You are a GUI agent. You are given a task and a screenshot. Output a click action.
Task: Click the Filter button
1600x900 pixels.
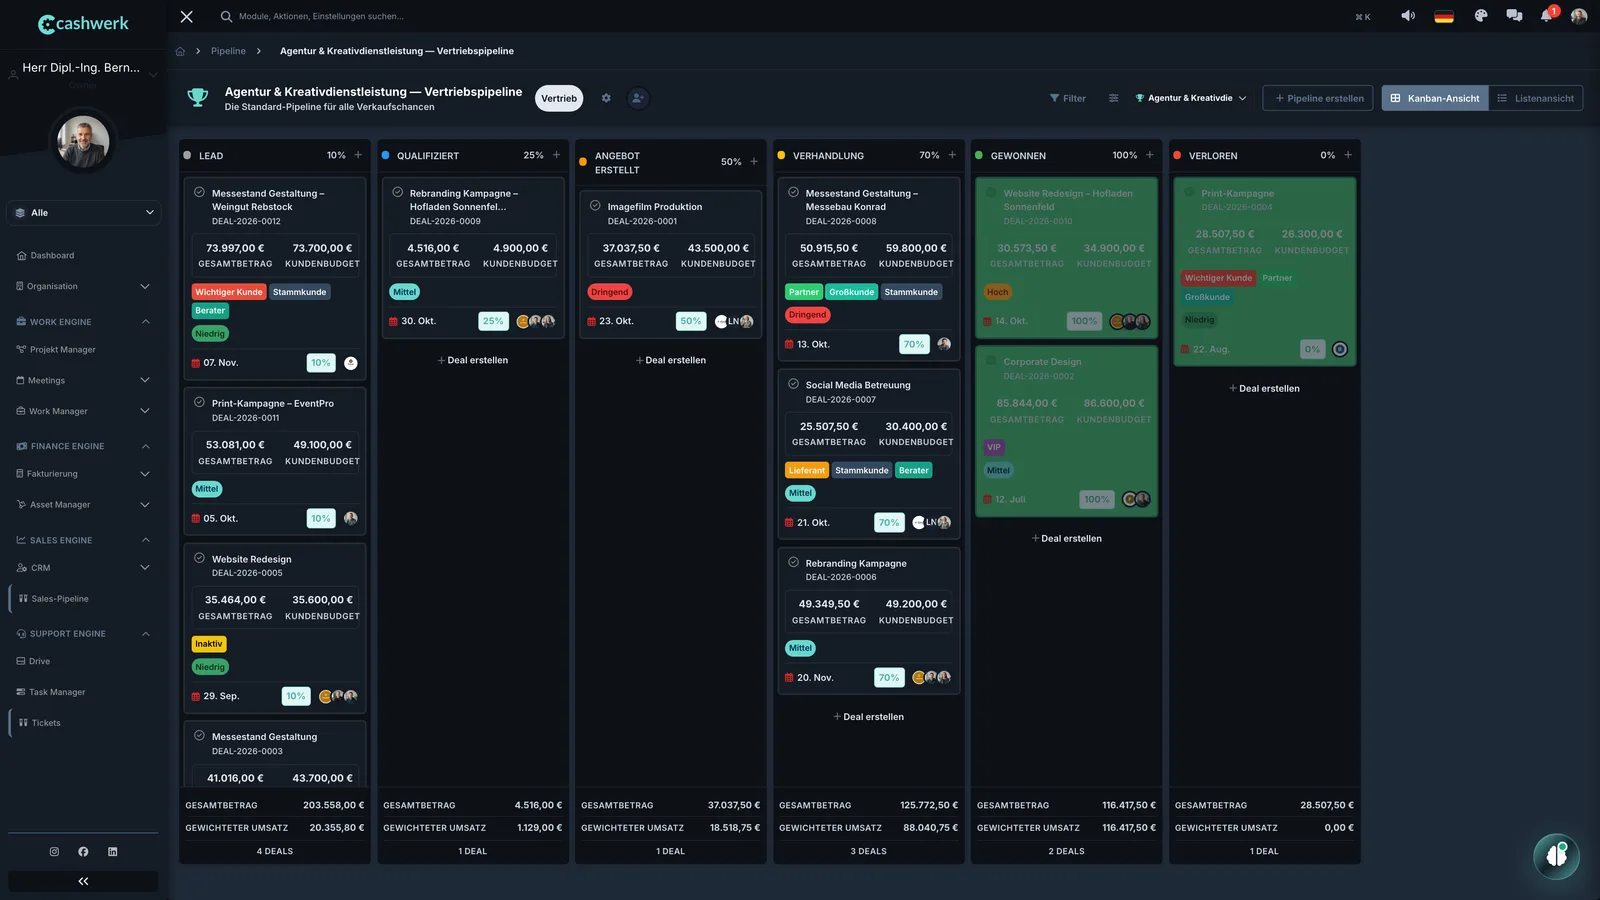point(1067,98)
